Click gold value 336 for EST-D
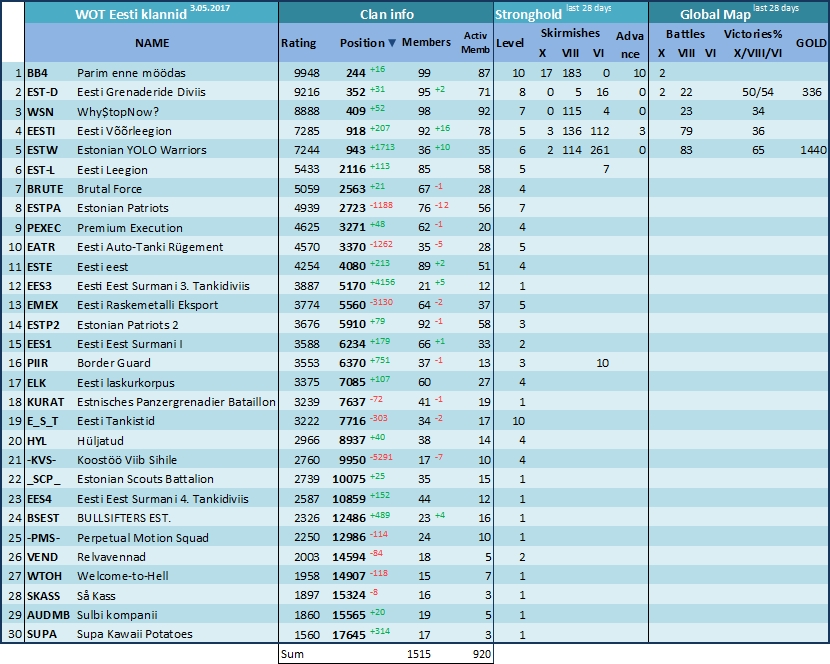 (811, 92)
